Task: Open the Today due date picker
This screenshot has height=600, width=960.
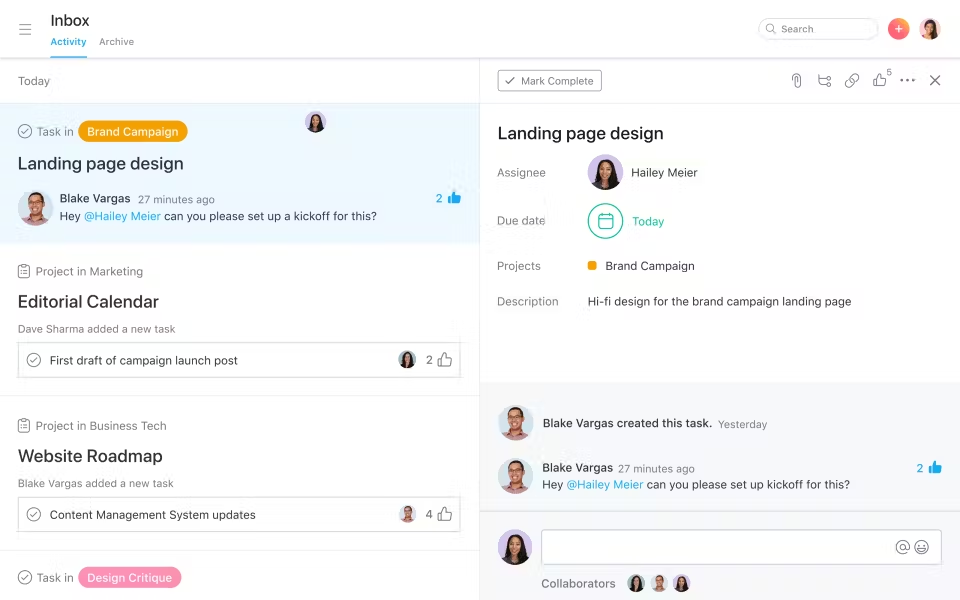Action: (648, 222)
